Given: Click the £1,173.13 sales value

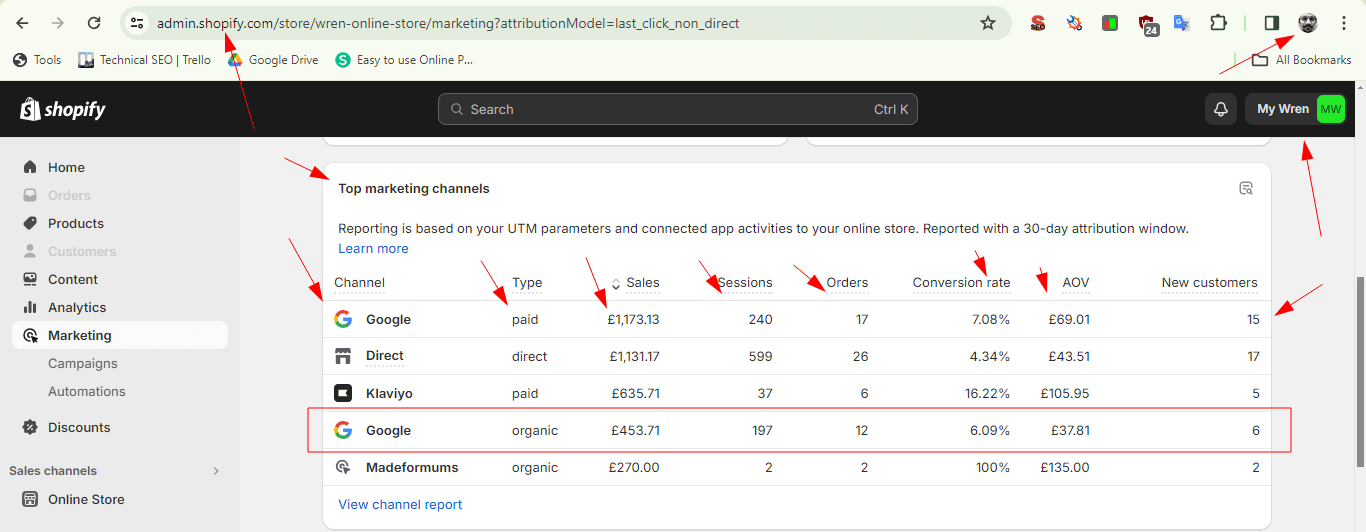Looking at the screenshot, I should click(x=633, y=319).
